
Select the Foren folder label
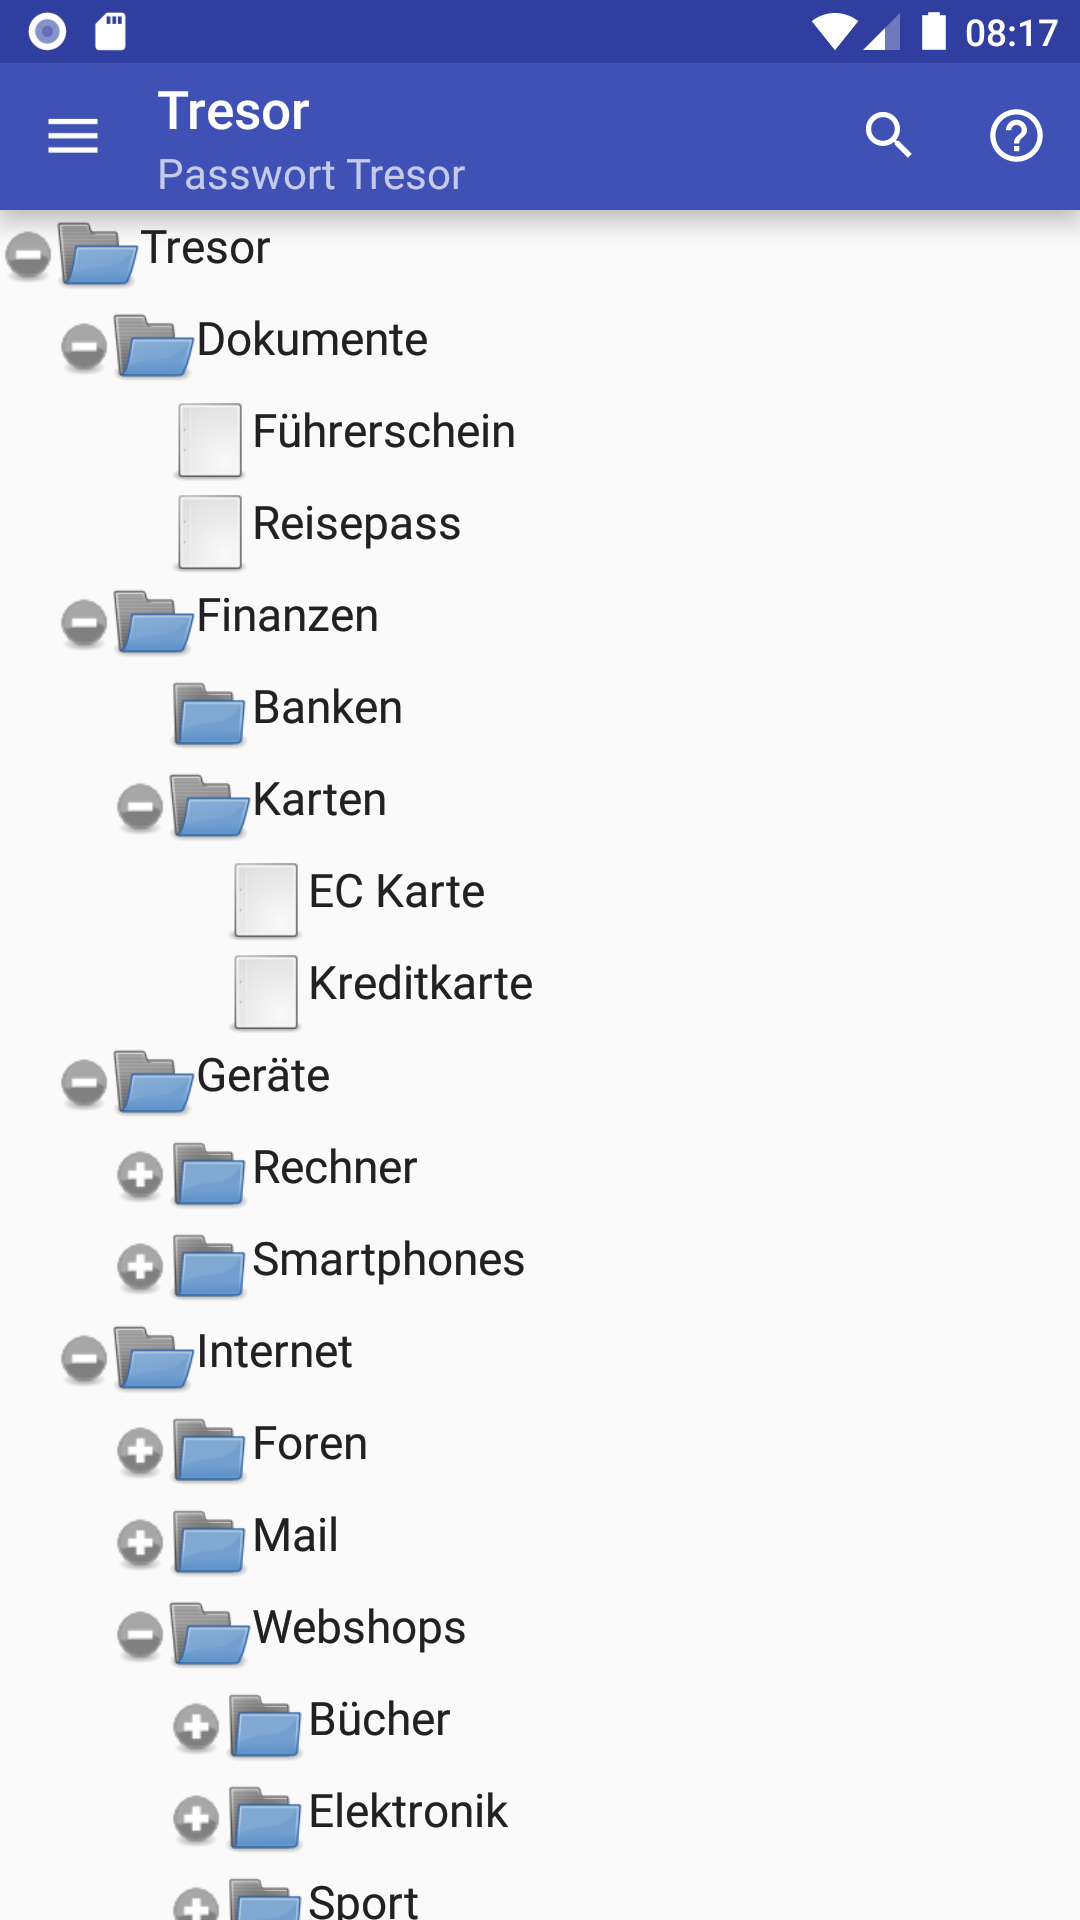(310, 1444)
